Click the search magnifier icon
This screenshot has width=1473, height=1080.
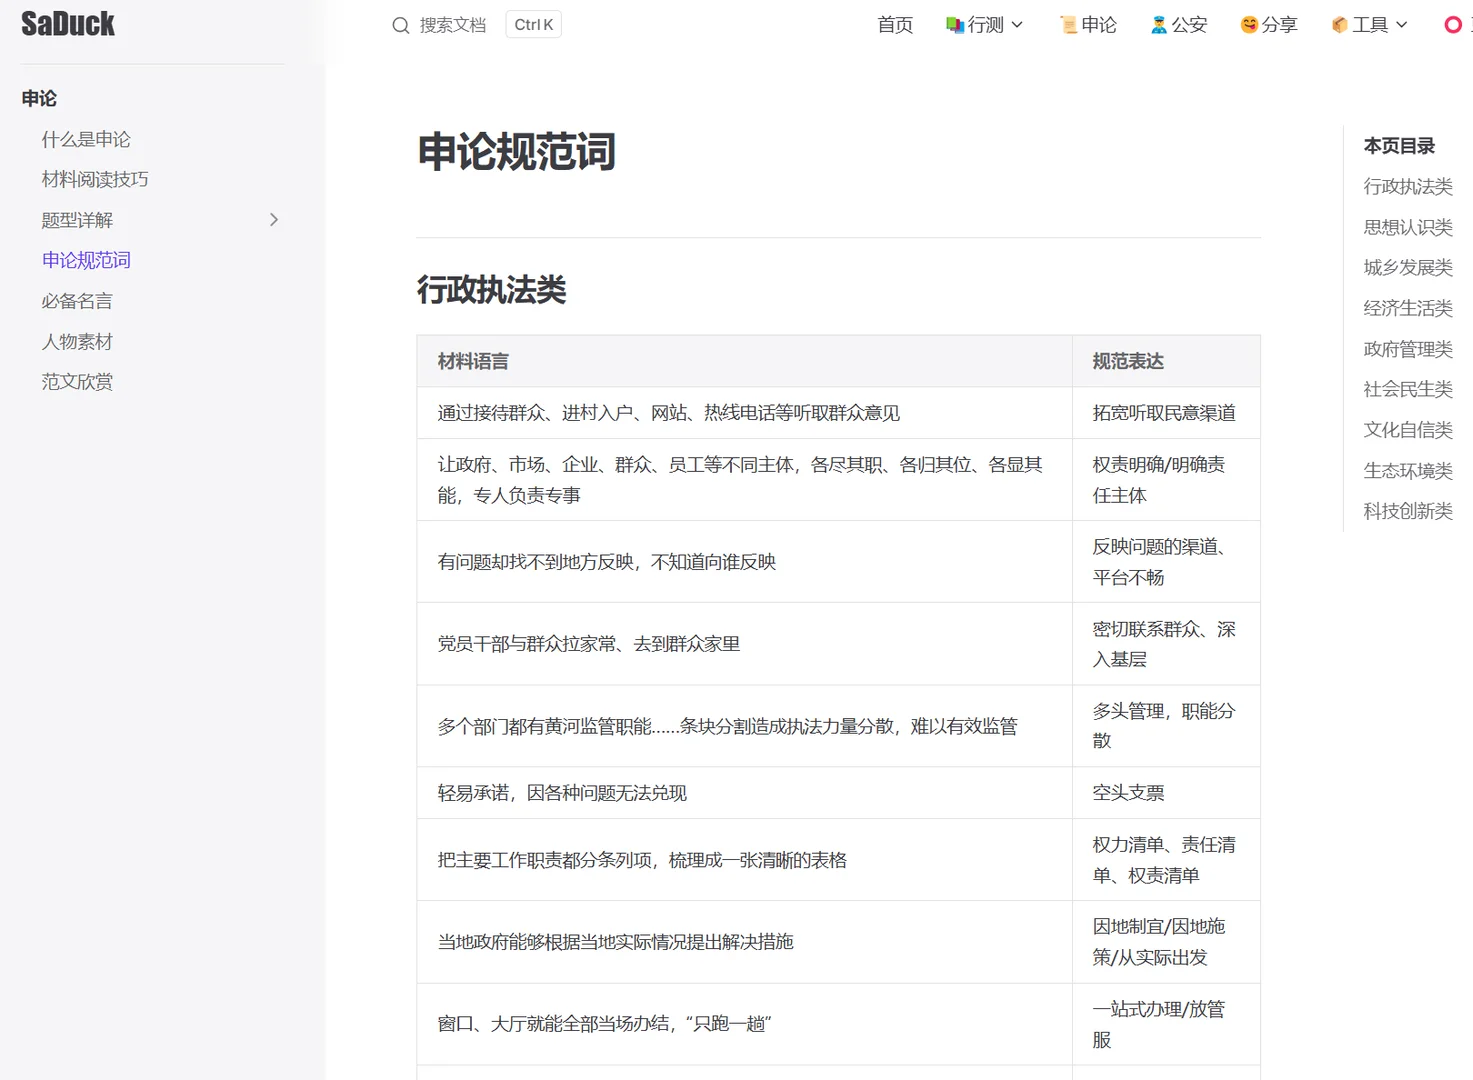click(x=400, y=25)
